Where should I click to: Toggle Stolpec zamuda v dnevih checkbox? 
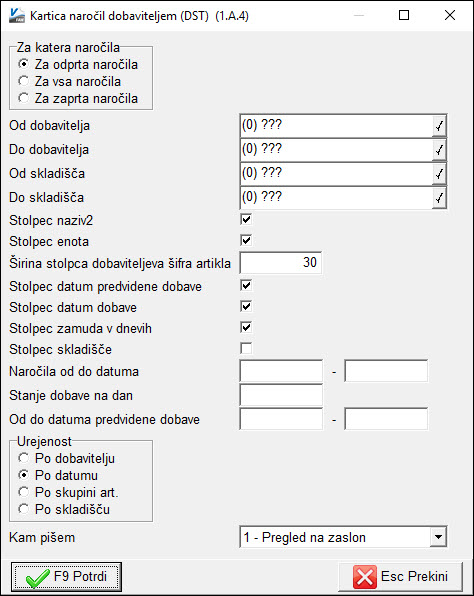[246, 327]
